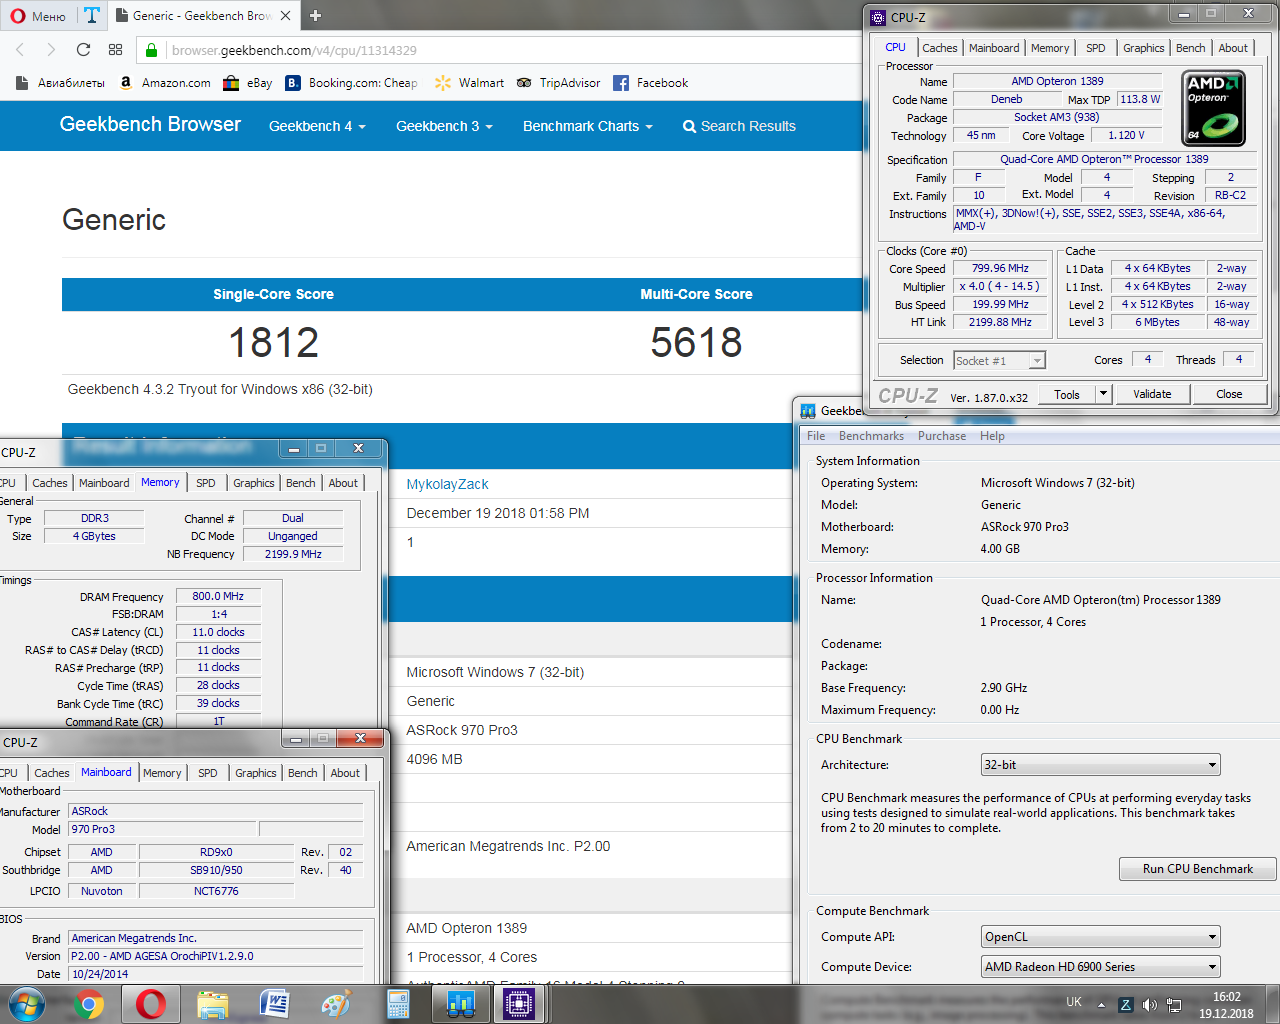Screen dimensions: 1280x1024
Task: Open the Amazon.com bookmark
Action: coord(165,83)
